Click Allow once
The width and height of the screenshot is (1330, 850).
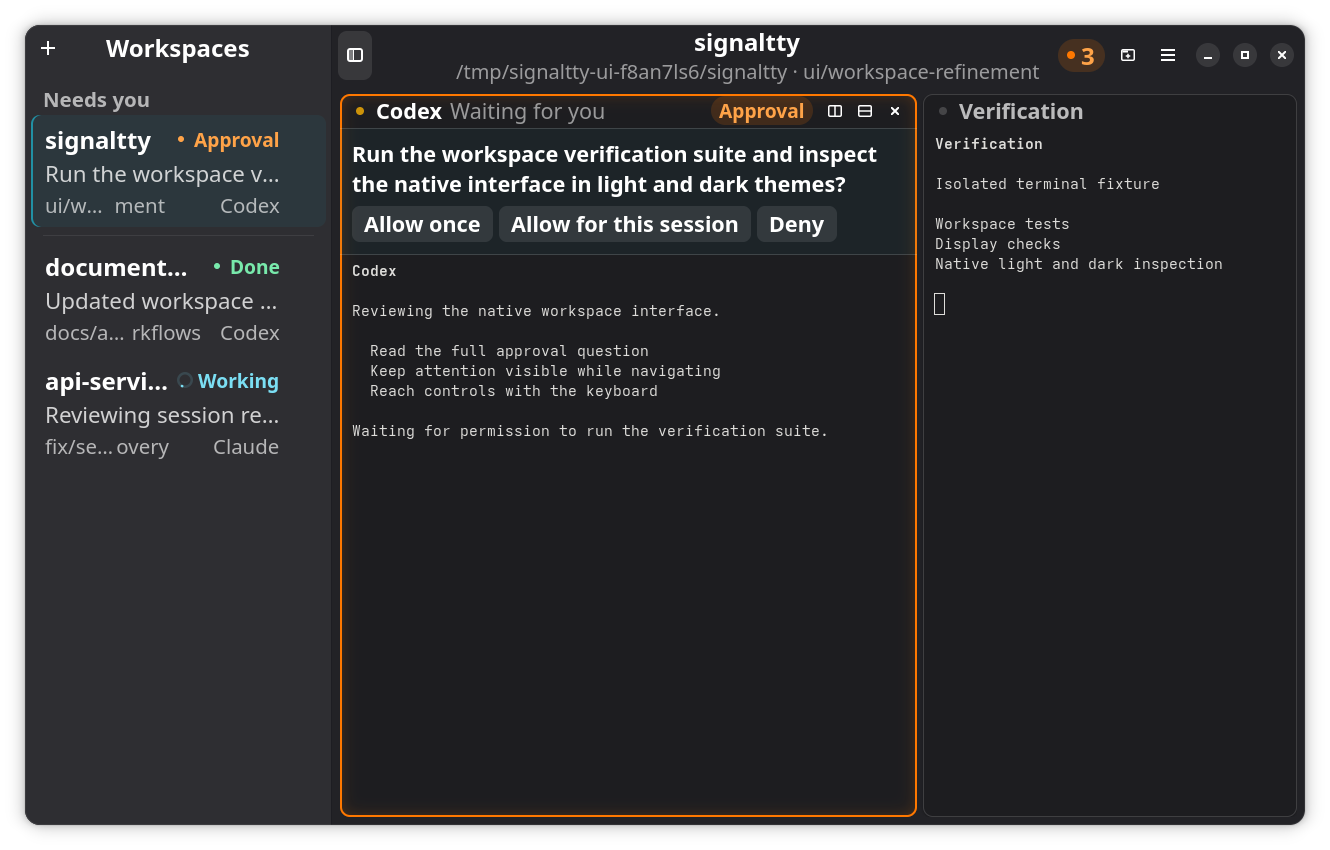tap(422, 224)
